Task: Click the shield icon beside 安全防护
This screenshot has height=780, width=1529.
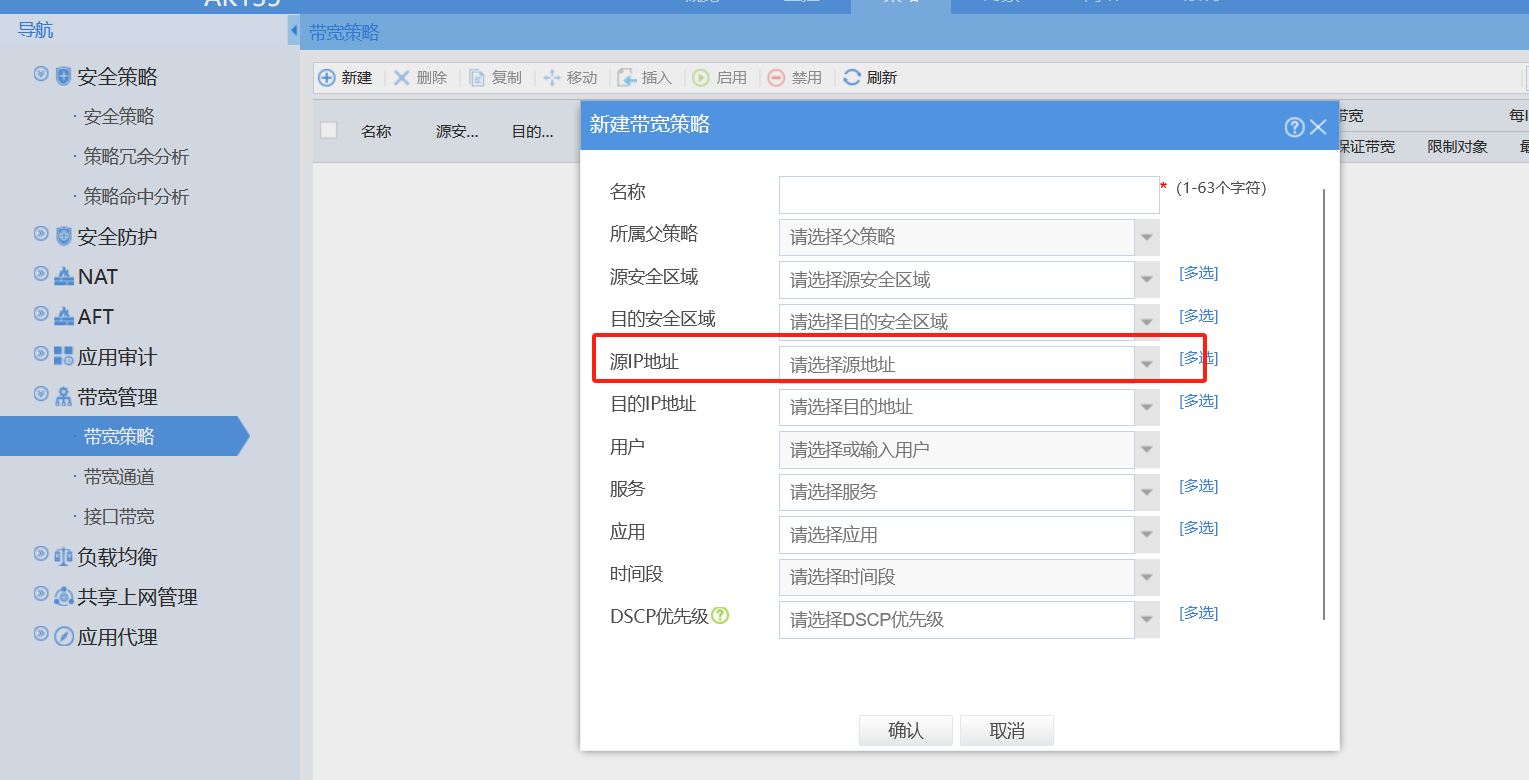Action: [64, 236]
